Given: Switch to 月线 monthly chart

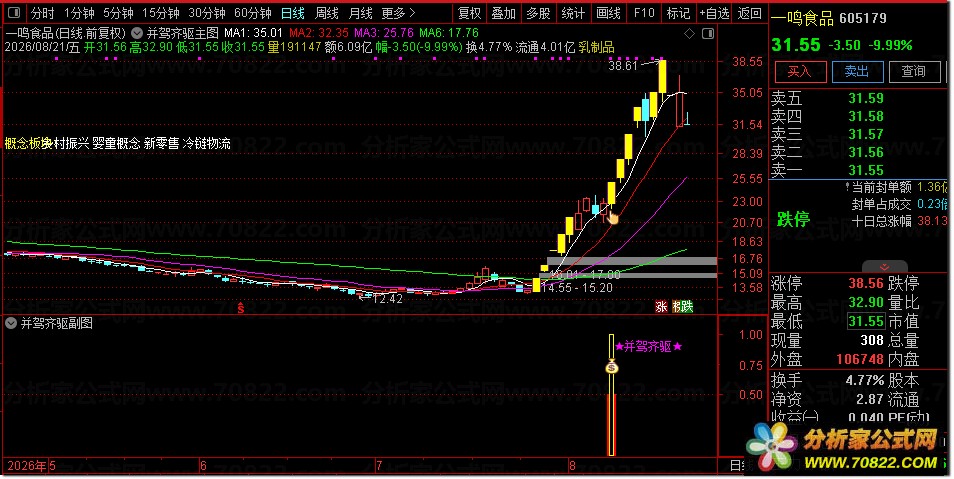Looking at the screenshot, I should click(x=361, y=13).
